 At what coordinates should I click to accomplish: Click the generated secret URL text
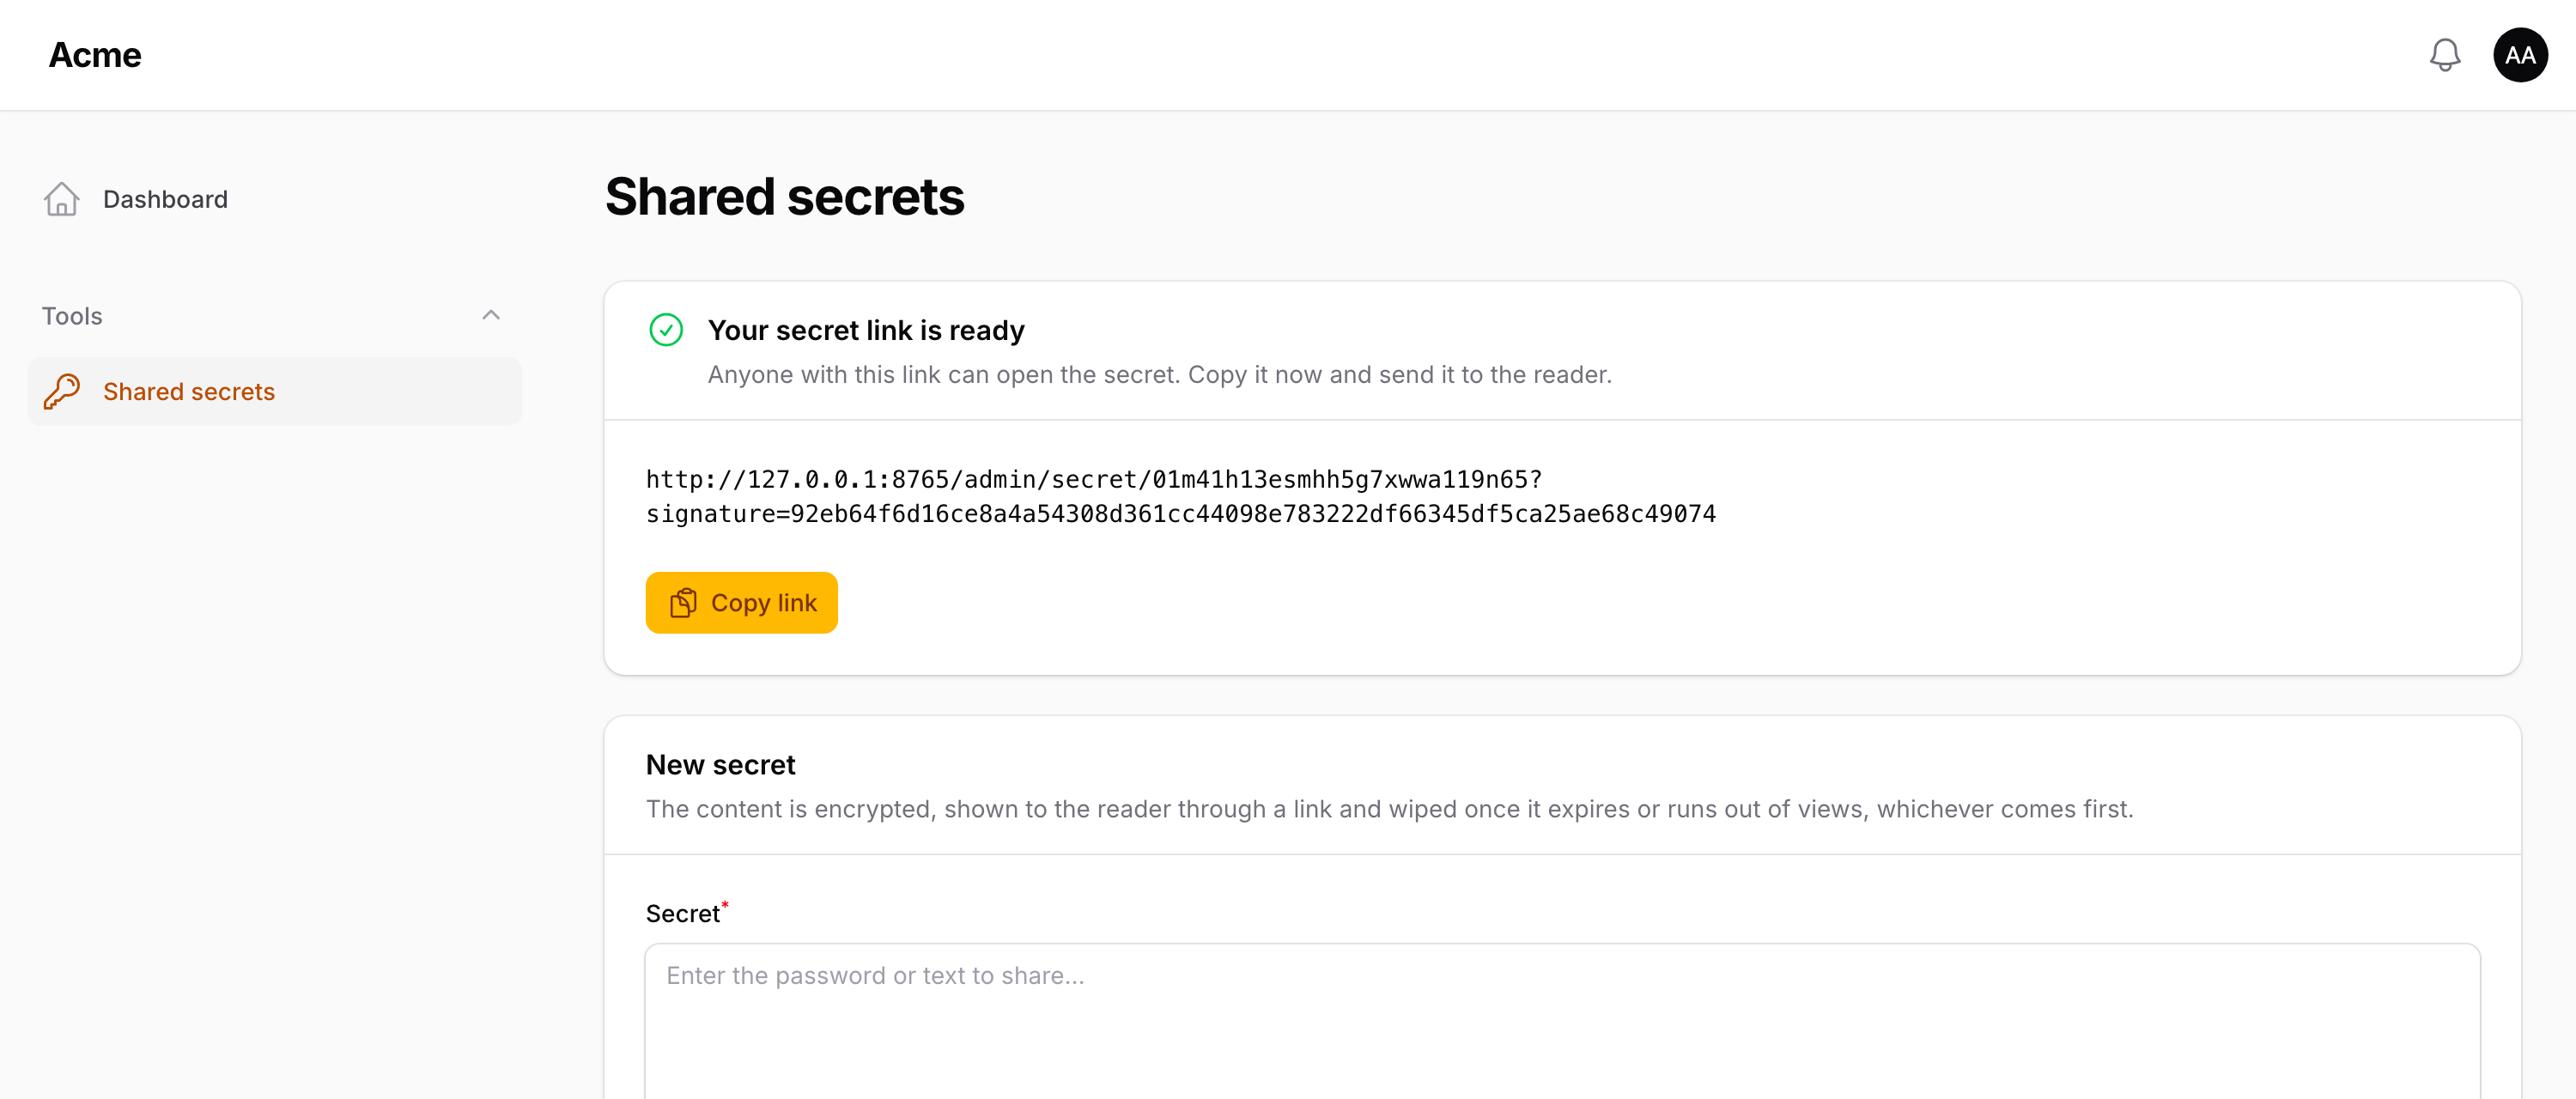click(1180, 496)
